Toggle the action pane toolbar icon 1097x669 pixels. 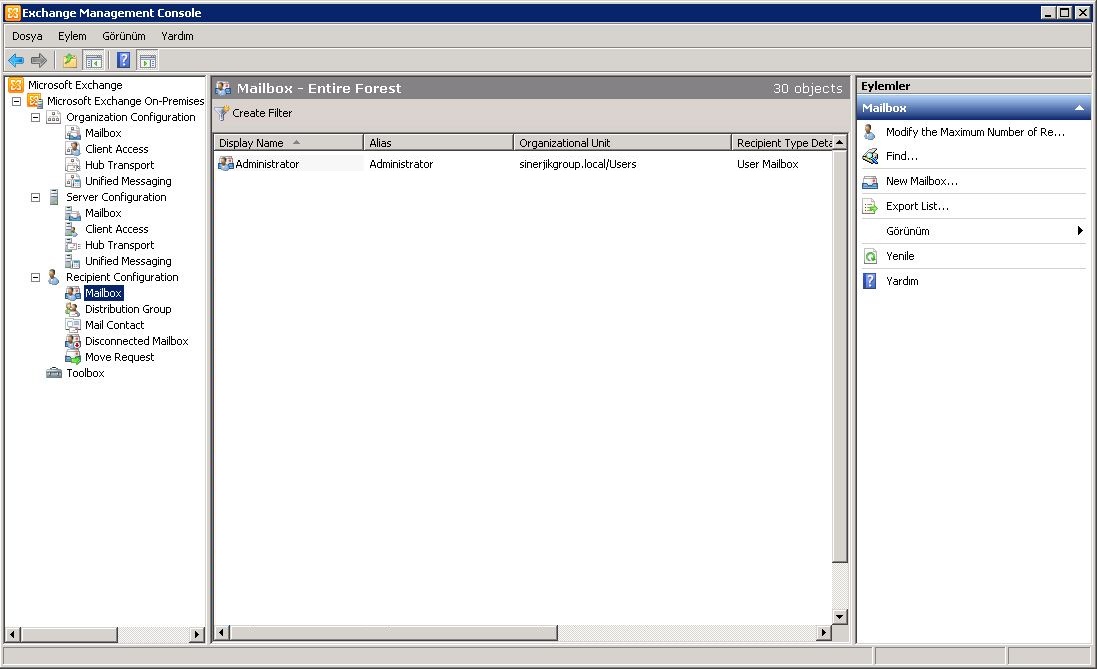(x=147, y=61)
